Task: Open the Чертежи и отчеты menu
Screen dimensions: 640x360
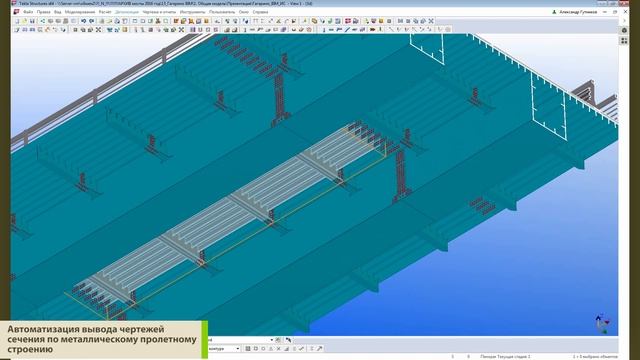Action: [159, 12]
